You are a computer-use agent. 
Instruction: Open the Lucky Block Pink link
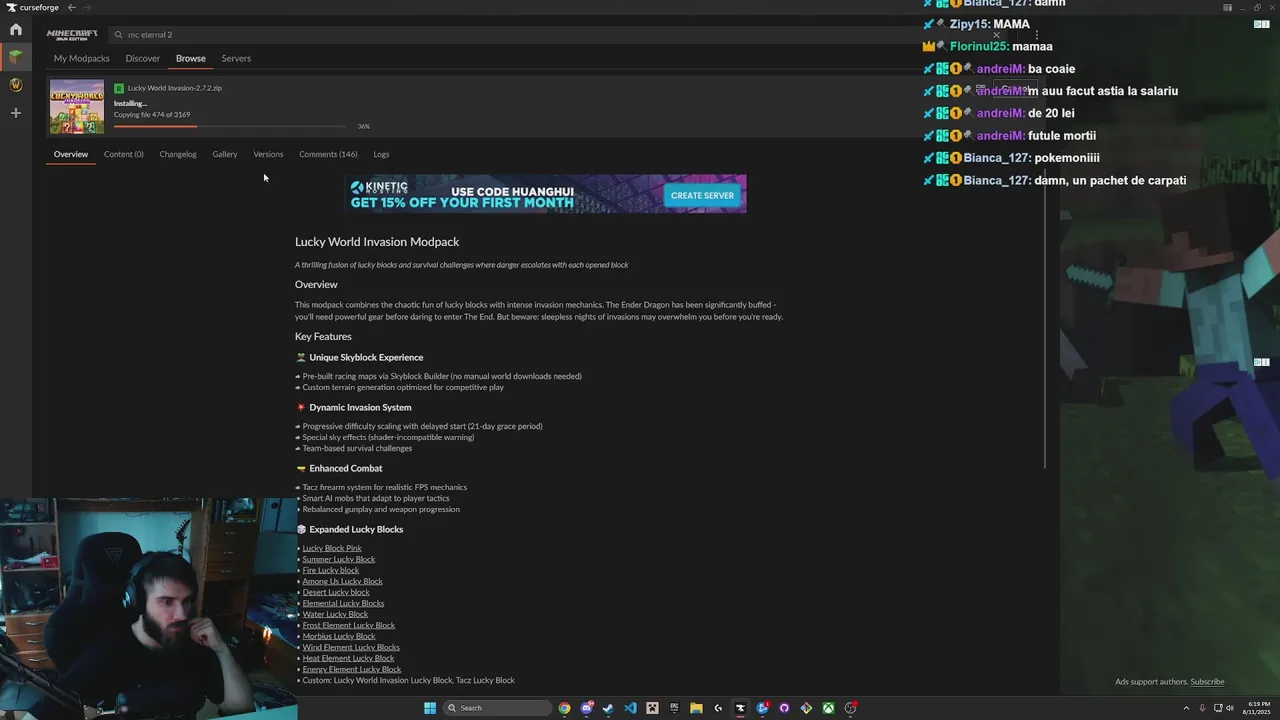(x=332, y=548)
